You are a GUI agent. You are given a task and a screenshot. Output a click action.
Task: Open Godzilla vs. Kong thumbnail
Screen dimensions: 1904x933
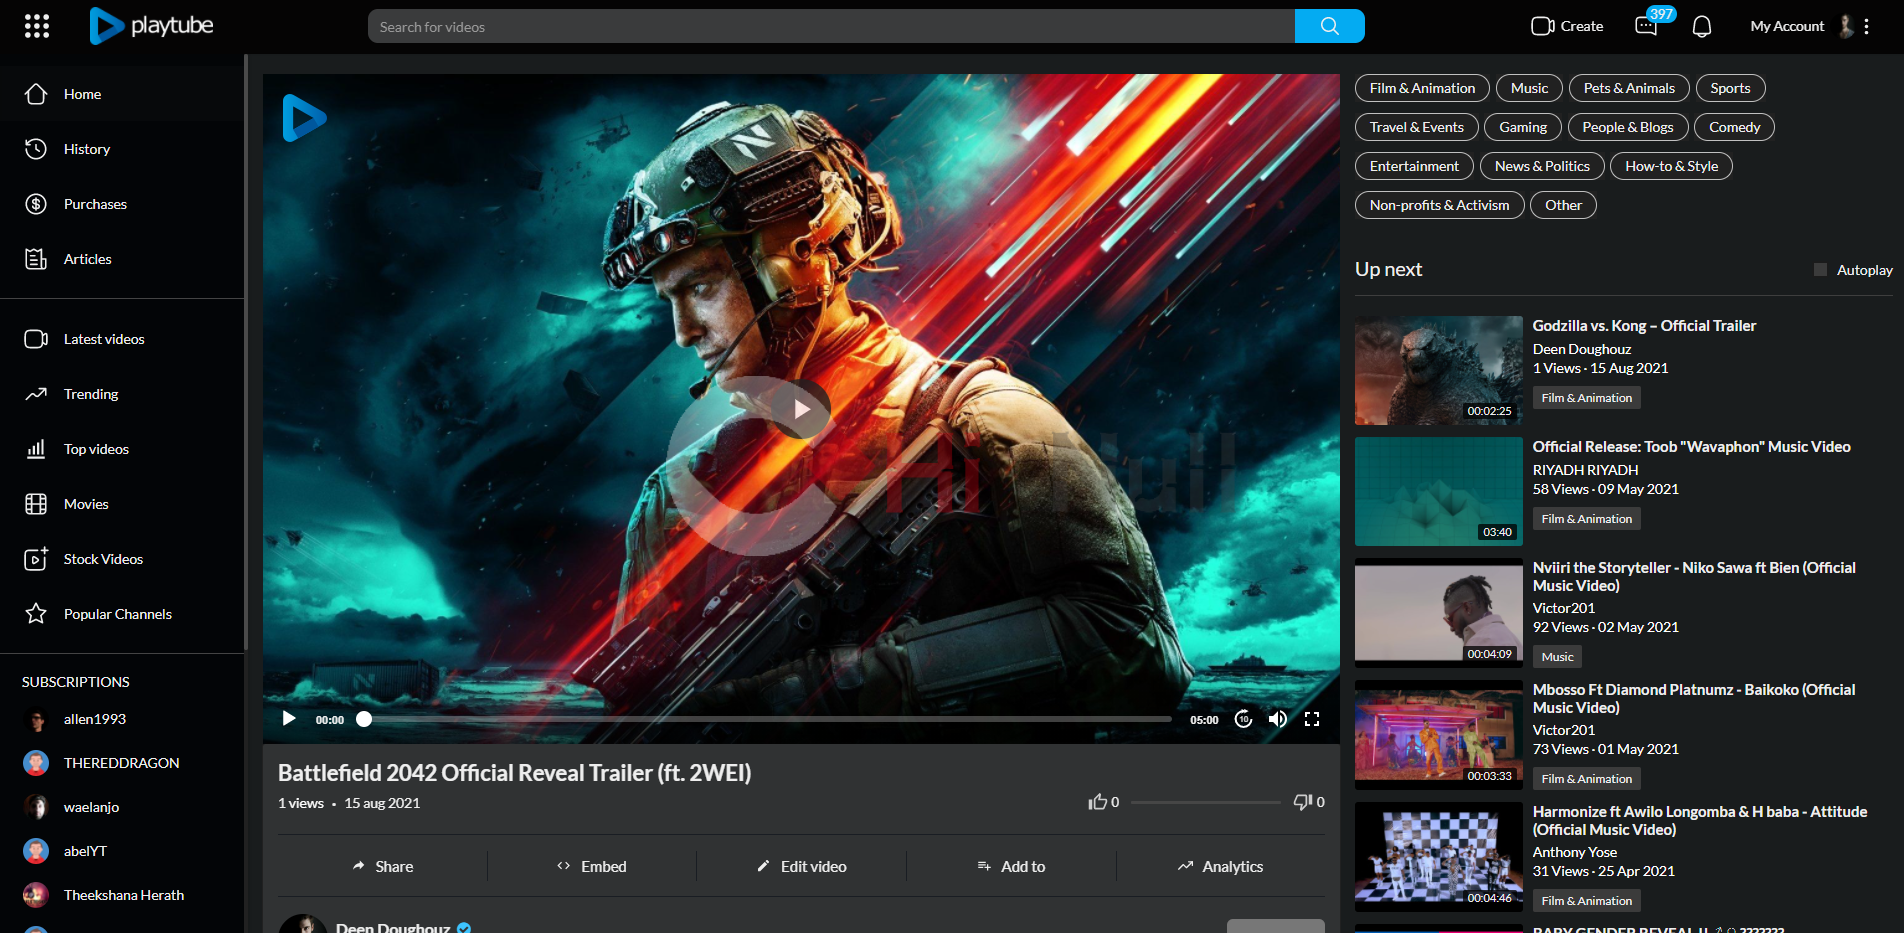click(x=1439, y=370)
